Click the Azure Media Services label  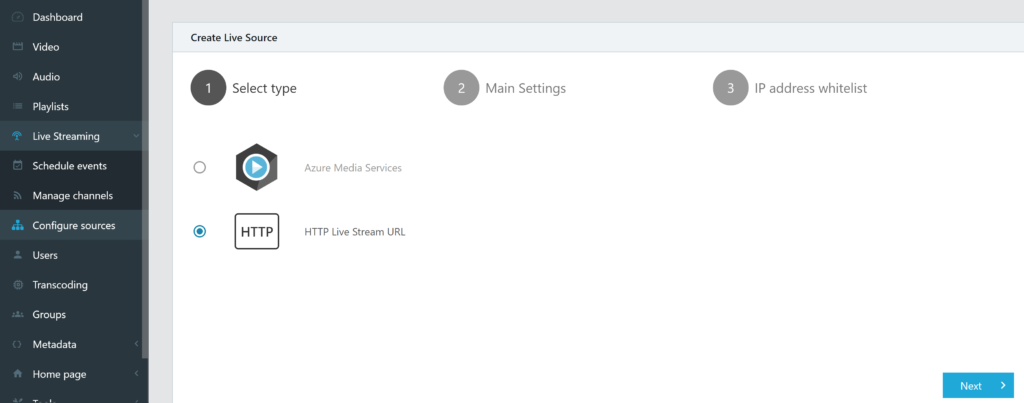click(353, 168)
